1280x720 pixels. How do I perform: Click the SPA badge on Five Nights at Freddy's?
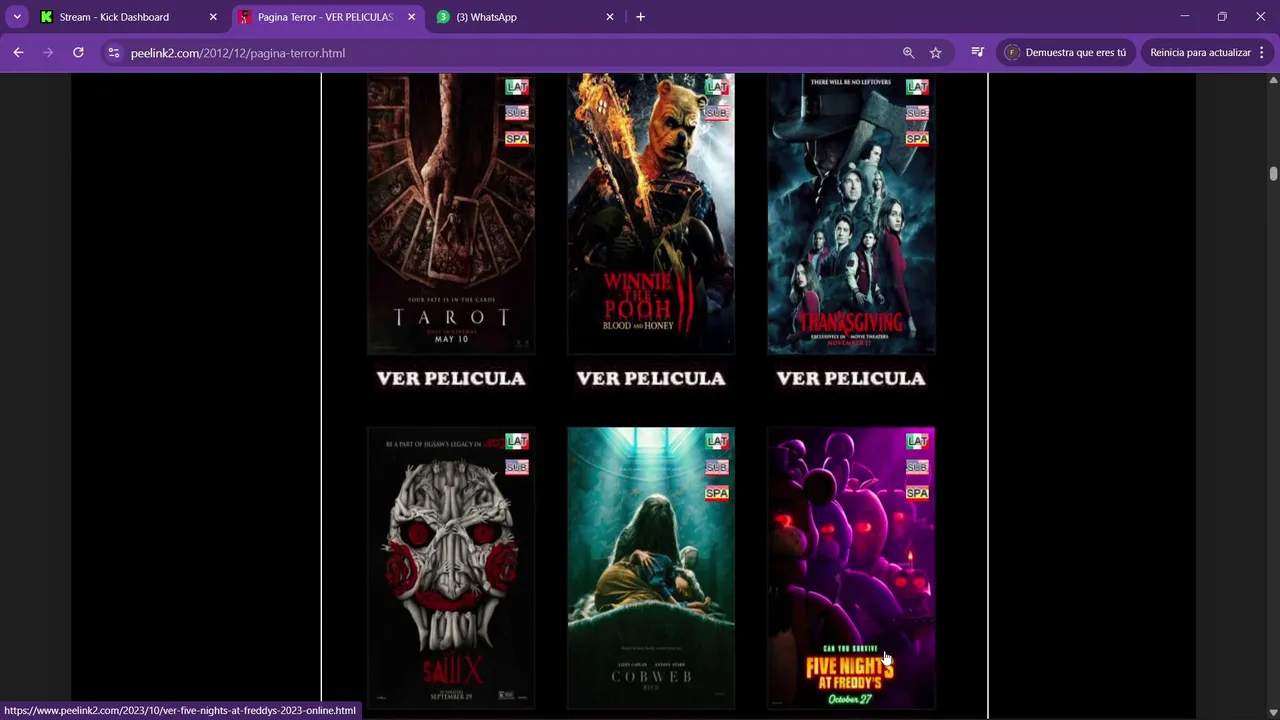click(x=917, y=493)
